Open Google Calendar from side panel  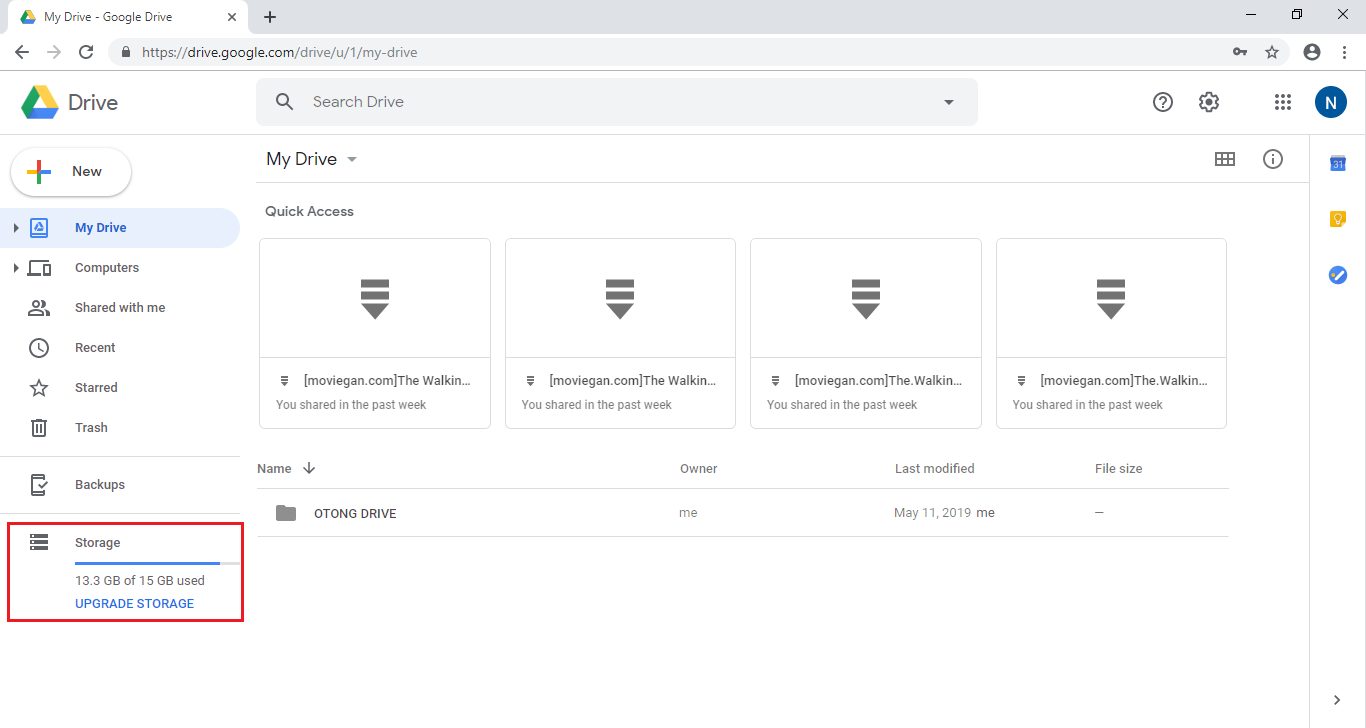[1337, 163]
